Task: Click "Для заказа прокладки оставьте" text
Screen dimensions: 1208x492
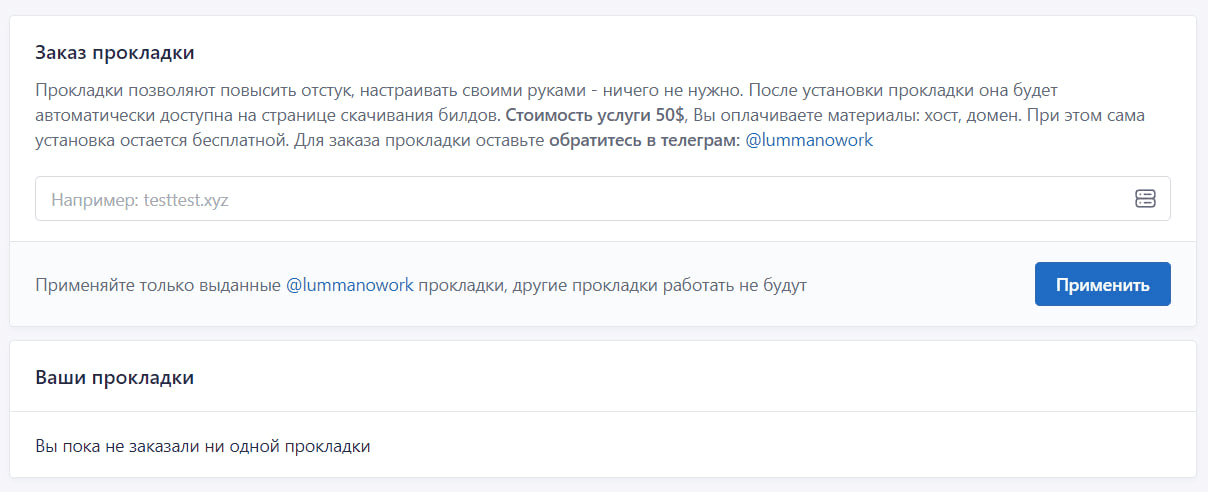Action: click(x=419, y=141)
